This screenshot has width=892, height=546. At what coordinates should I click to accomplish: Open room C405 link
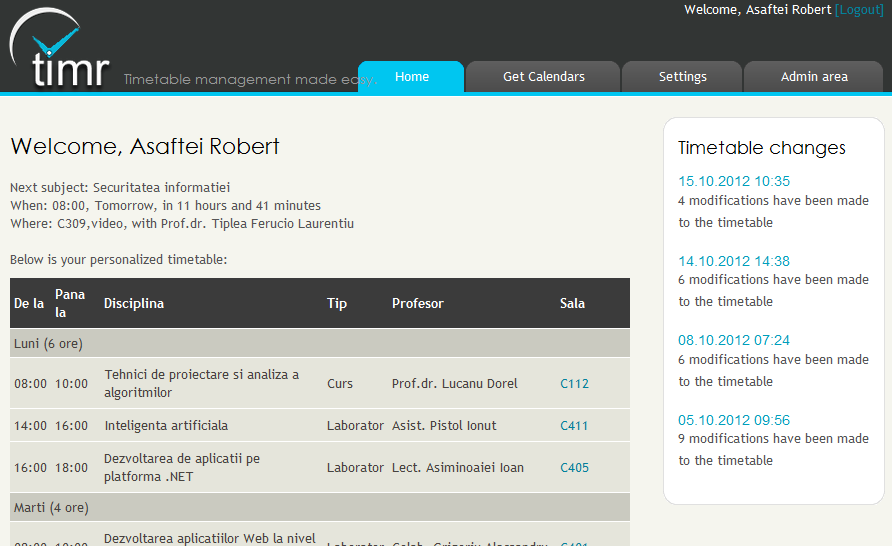pos(574,468)
